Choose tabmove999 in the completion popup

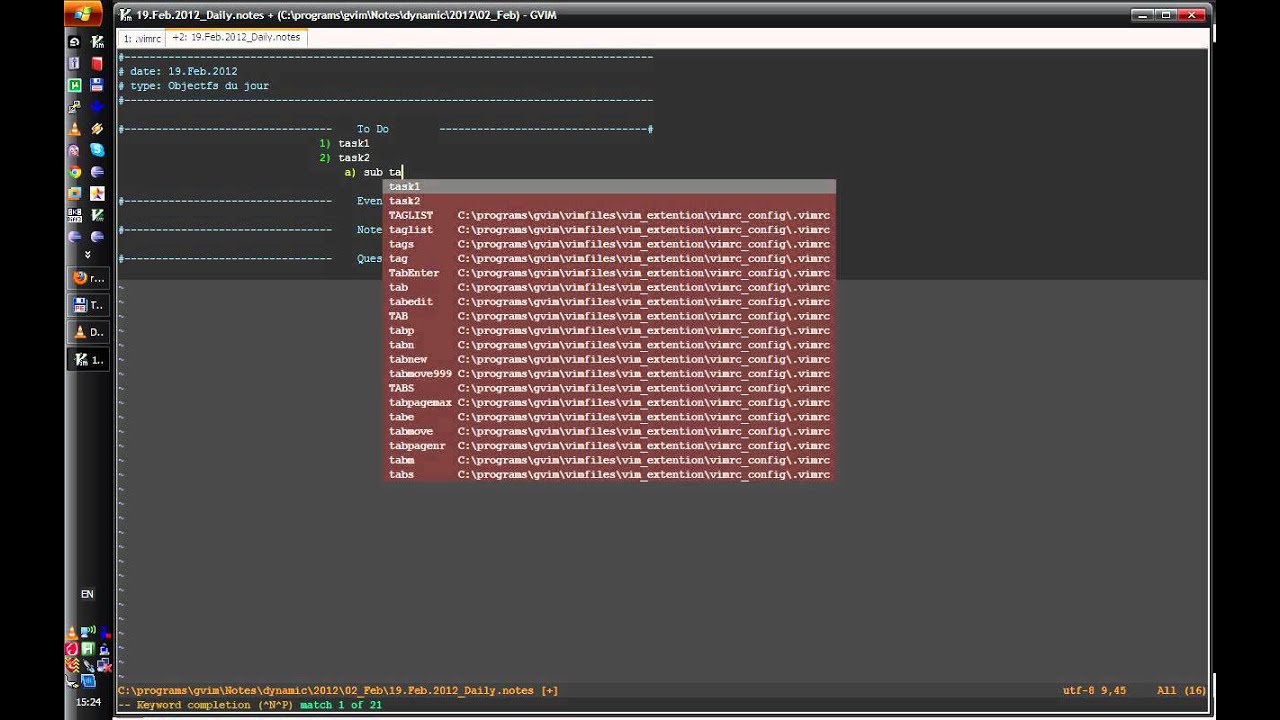609,373
